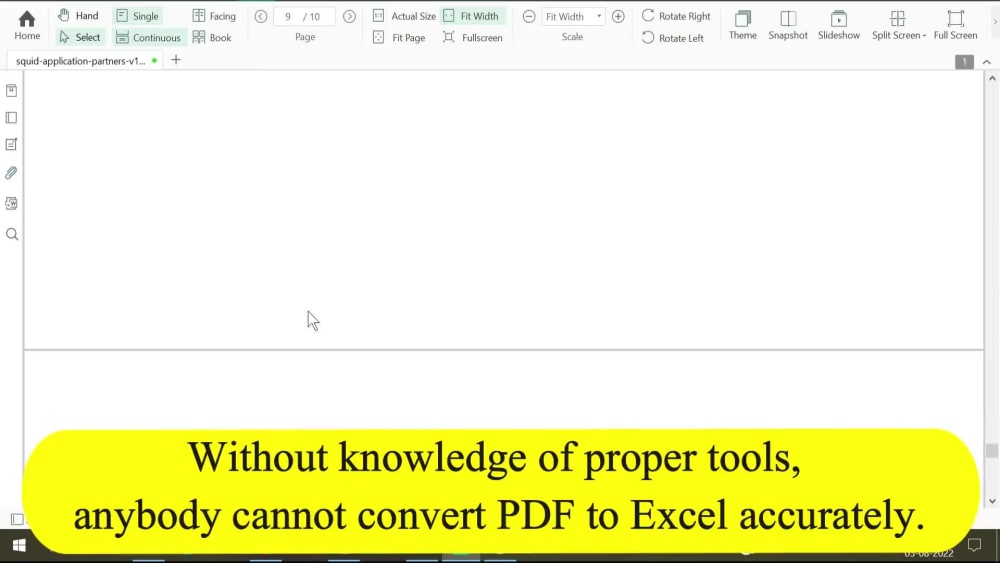Image resolution: width=1000 pixels, height=563 pixels.
Task: Open the Word conversion sidebar icon
Action: (x=11, y=203)
